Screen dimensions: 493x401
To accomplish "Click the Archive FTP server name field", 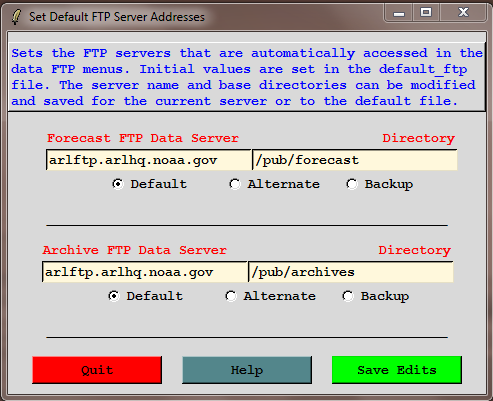I will [144, 272].
